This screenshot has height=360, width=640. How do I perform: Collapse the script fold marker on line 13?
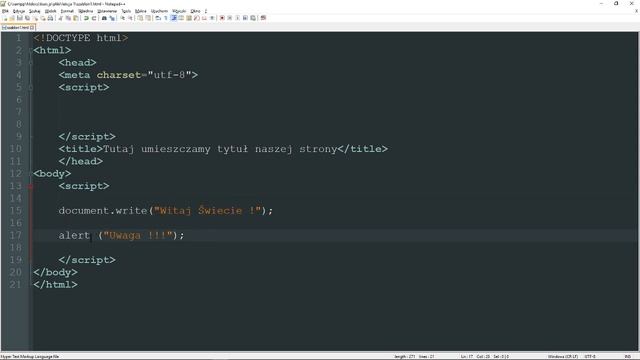pyautogui.click(x=31, y=186)
